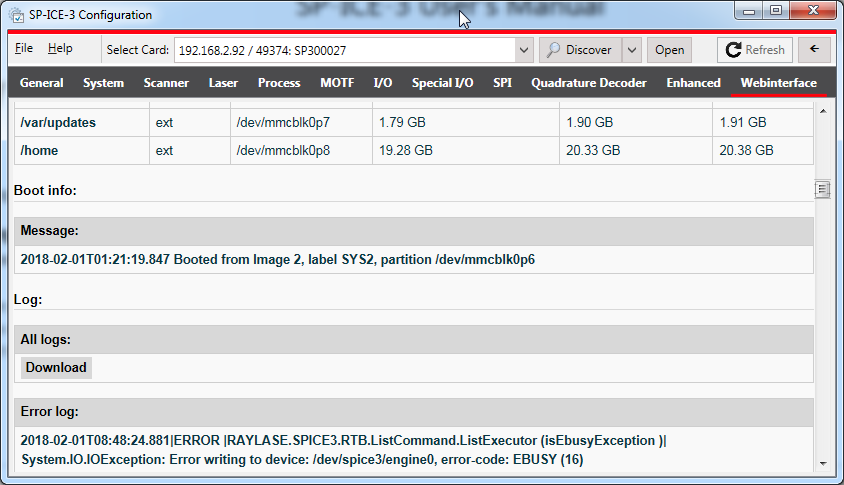Select the Webinterface tab
The height and width of the screenshot is (485, 844).
coord(778,83)
